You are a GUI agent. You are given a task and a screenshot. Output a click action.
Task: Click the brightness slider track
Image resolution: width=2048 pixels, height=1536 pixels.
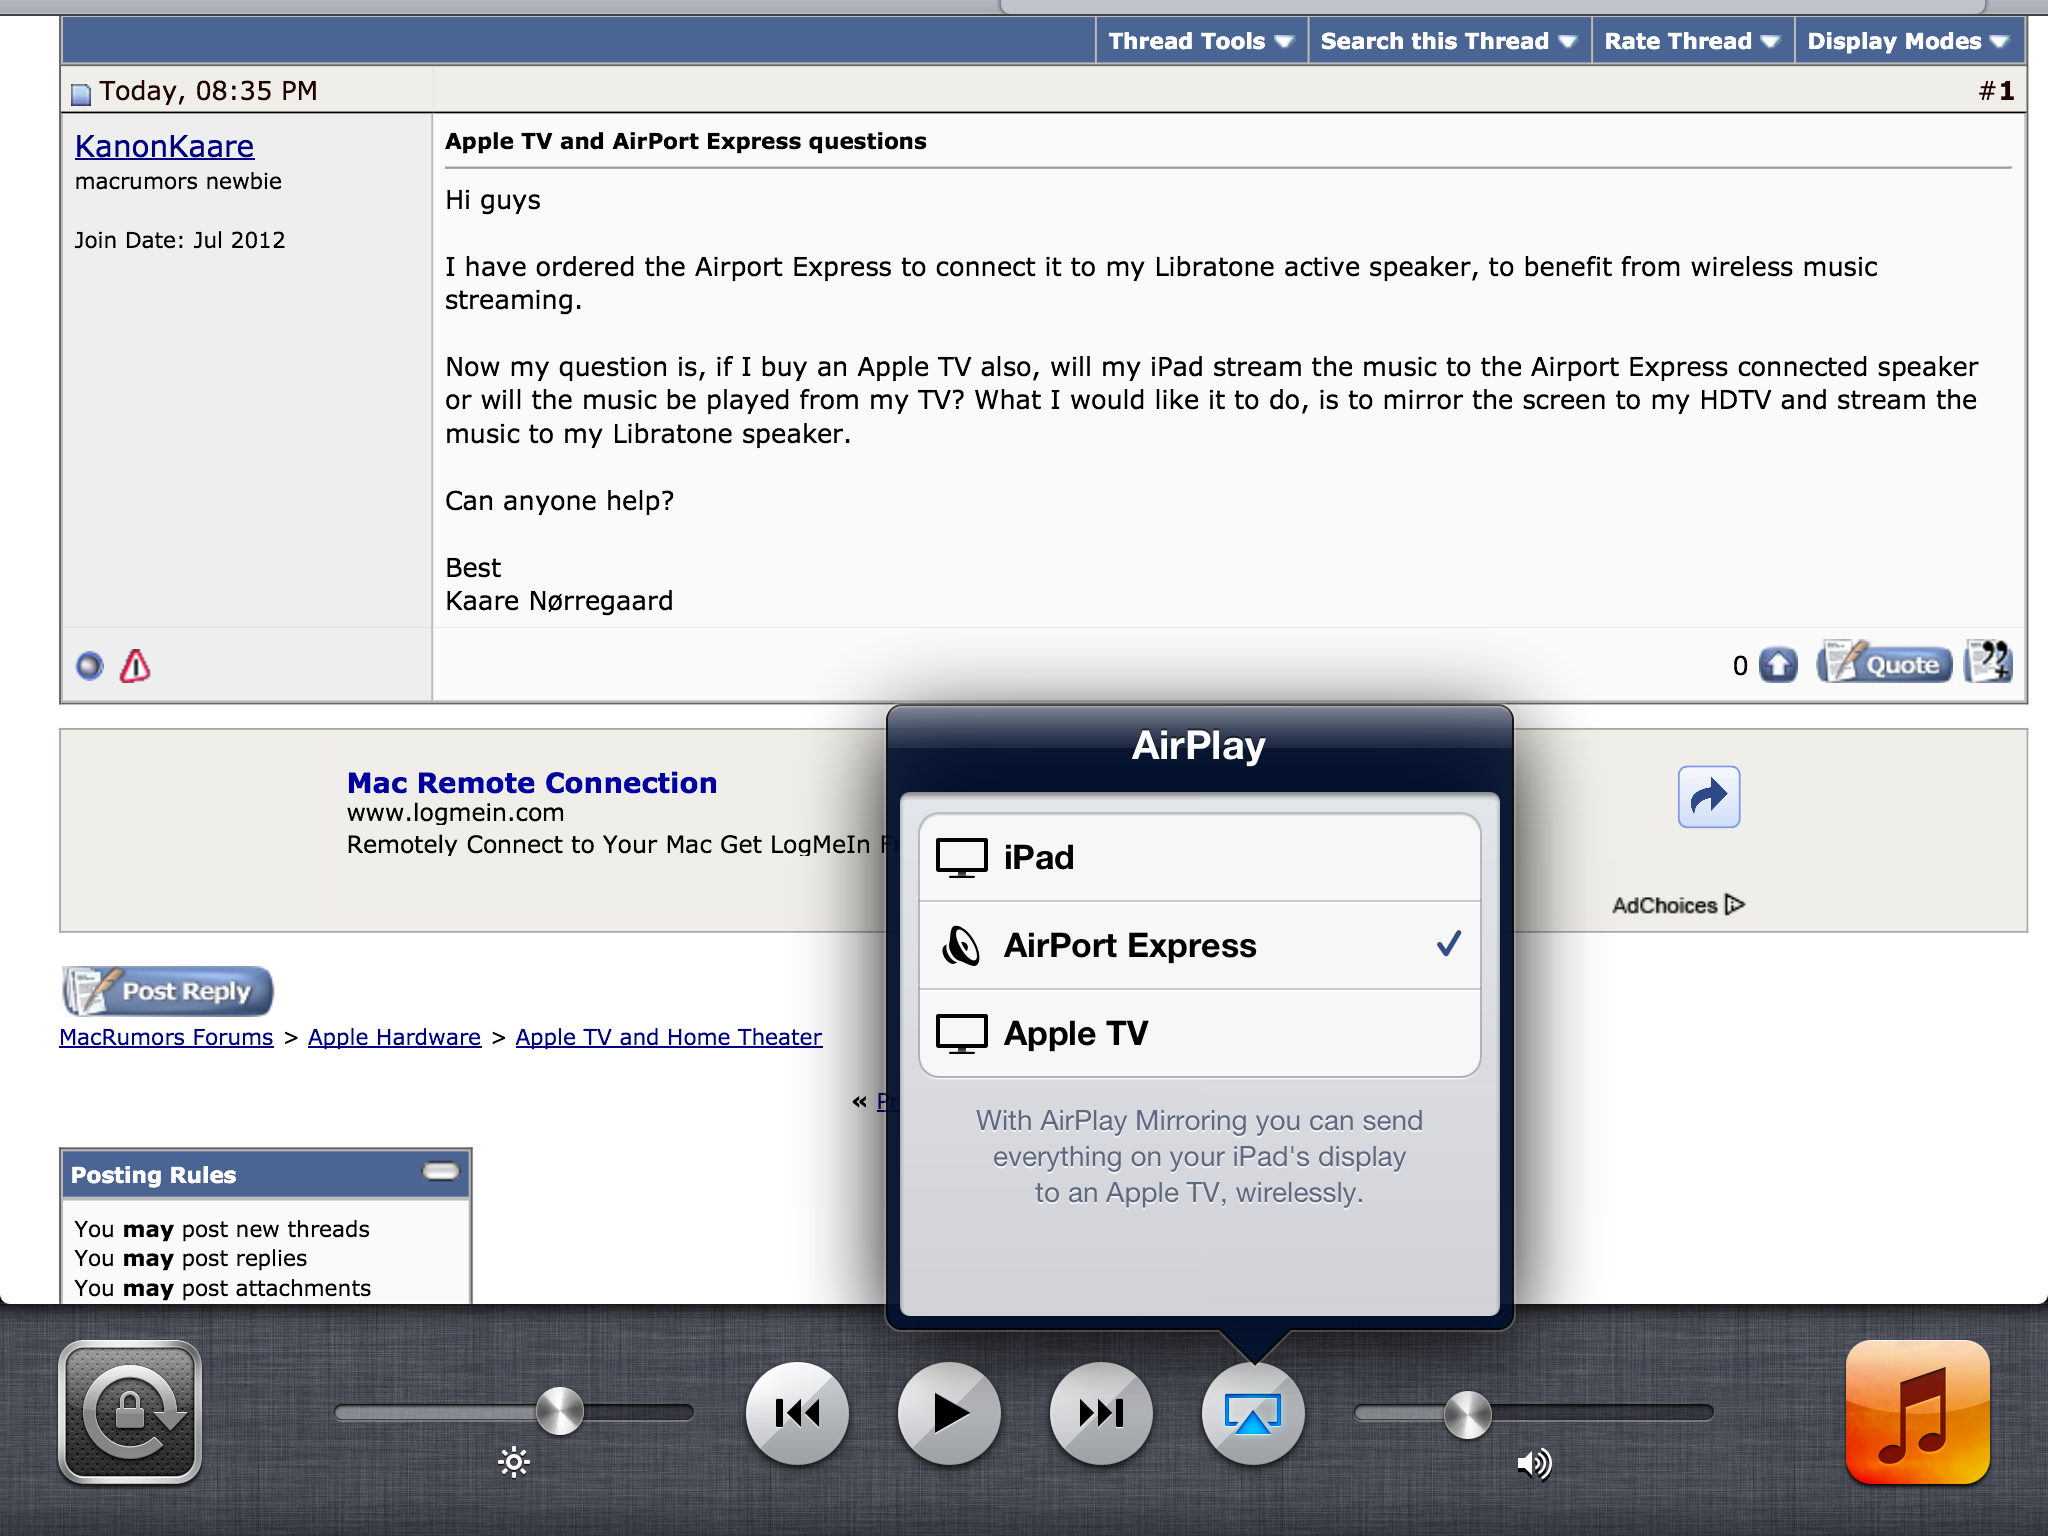click(x=514, y=1412)
